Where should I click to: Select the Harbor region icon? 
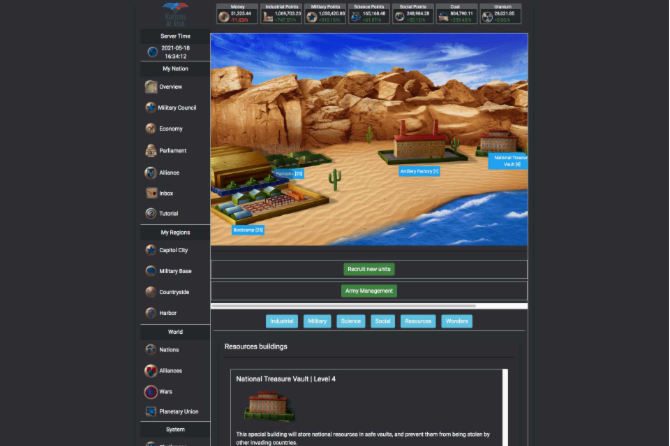tap(150, 312)
